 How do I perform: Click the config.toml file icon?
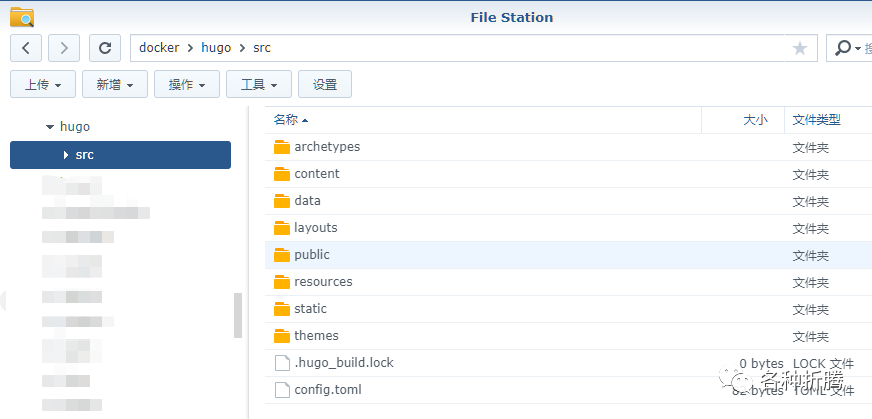[x=281, y=390]
